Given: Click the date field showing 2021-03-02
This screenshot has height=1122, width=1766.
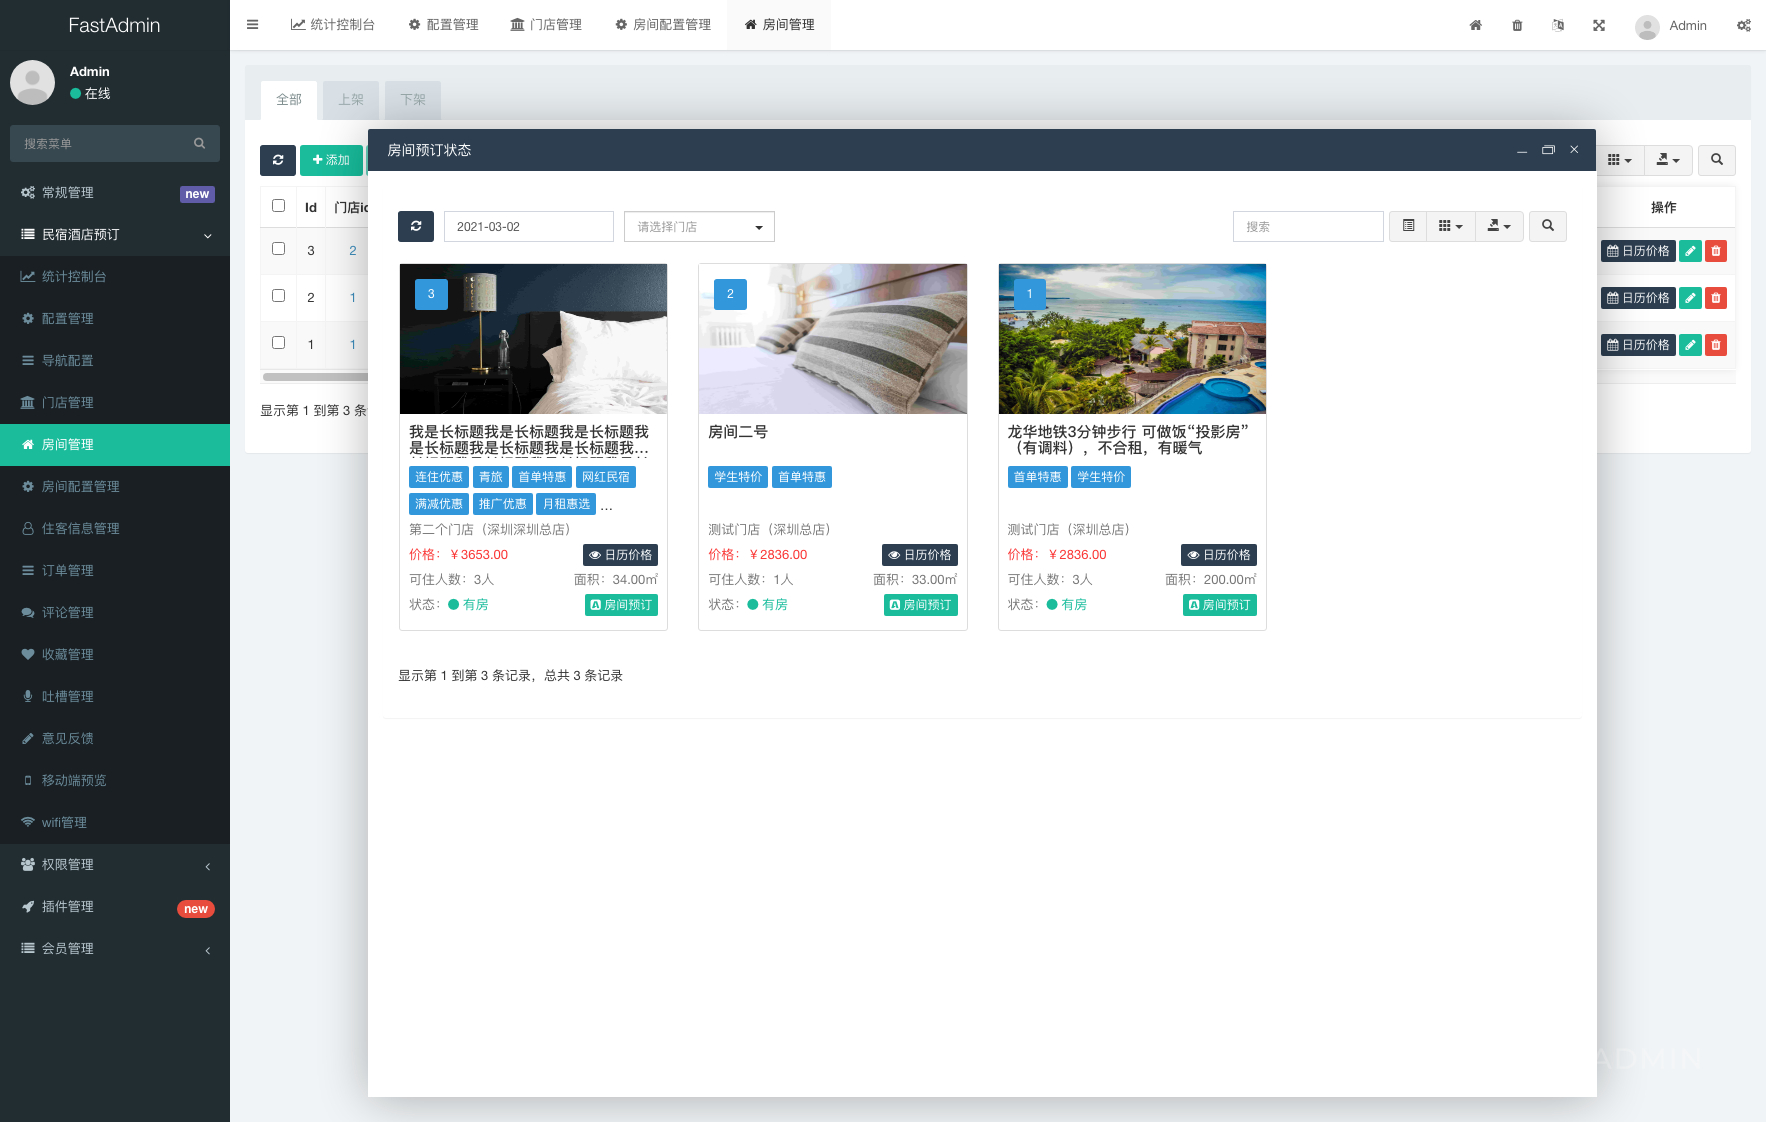Looking at the screenshot, I should click(528, 227).
